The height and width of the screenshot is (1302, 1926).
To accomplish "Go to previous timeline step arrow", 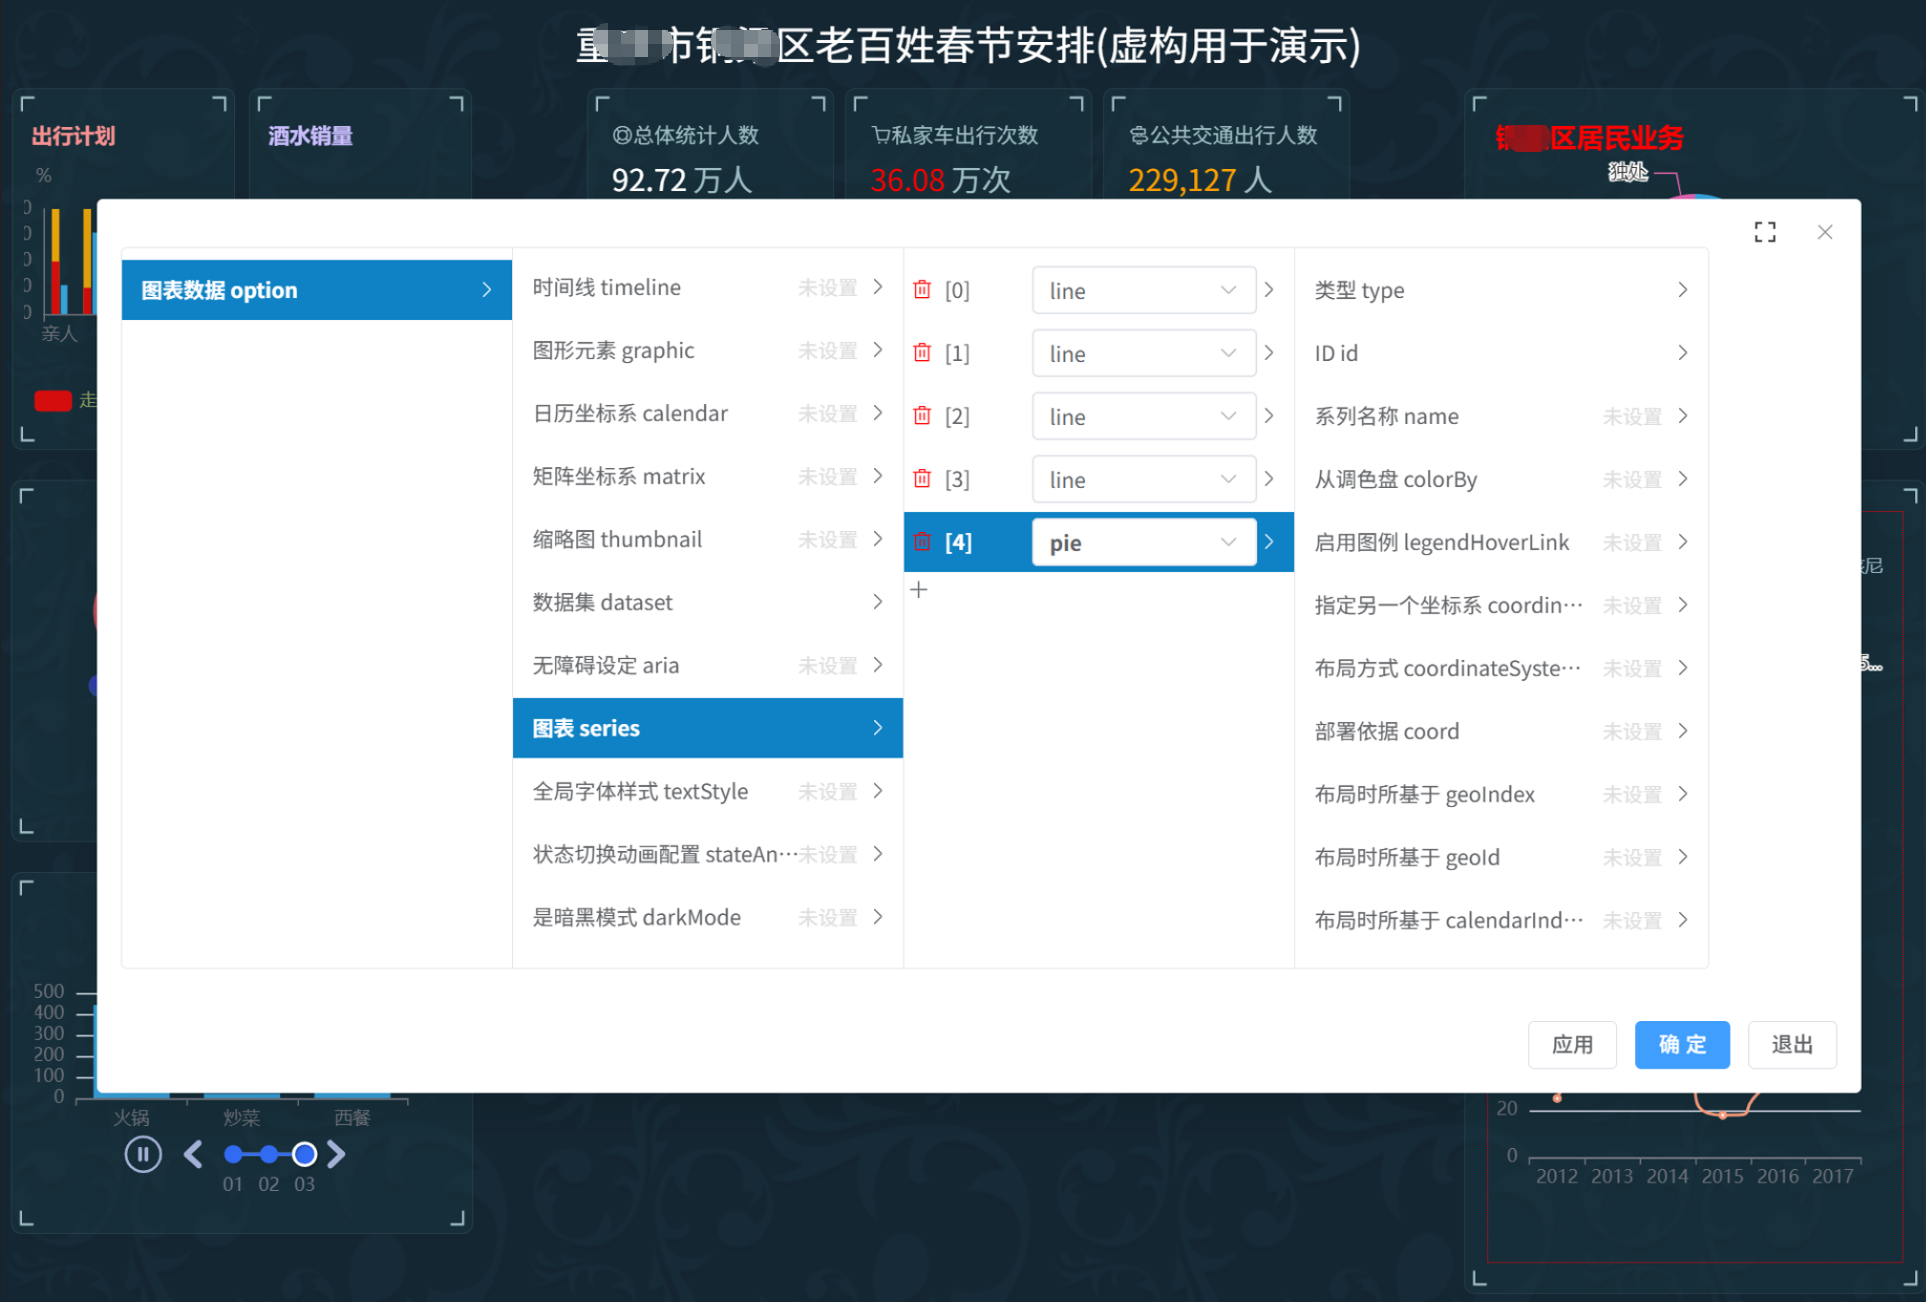I will 194,1155.
